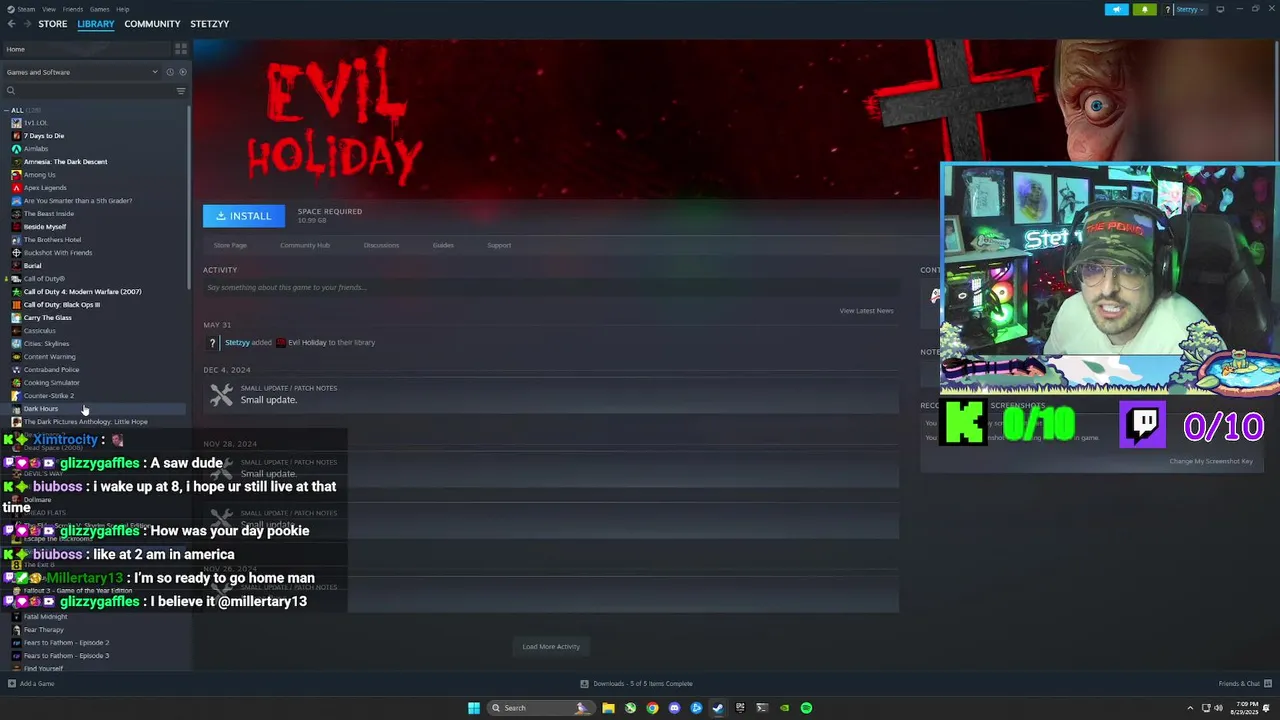Click the wrench icon for Dec 4 update

(x=221, y=395)
